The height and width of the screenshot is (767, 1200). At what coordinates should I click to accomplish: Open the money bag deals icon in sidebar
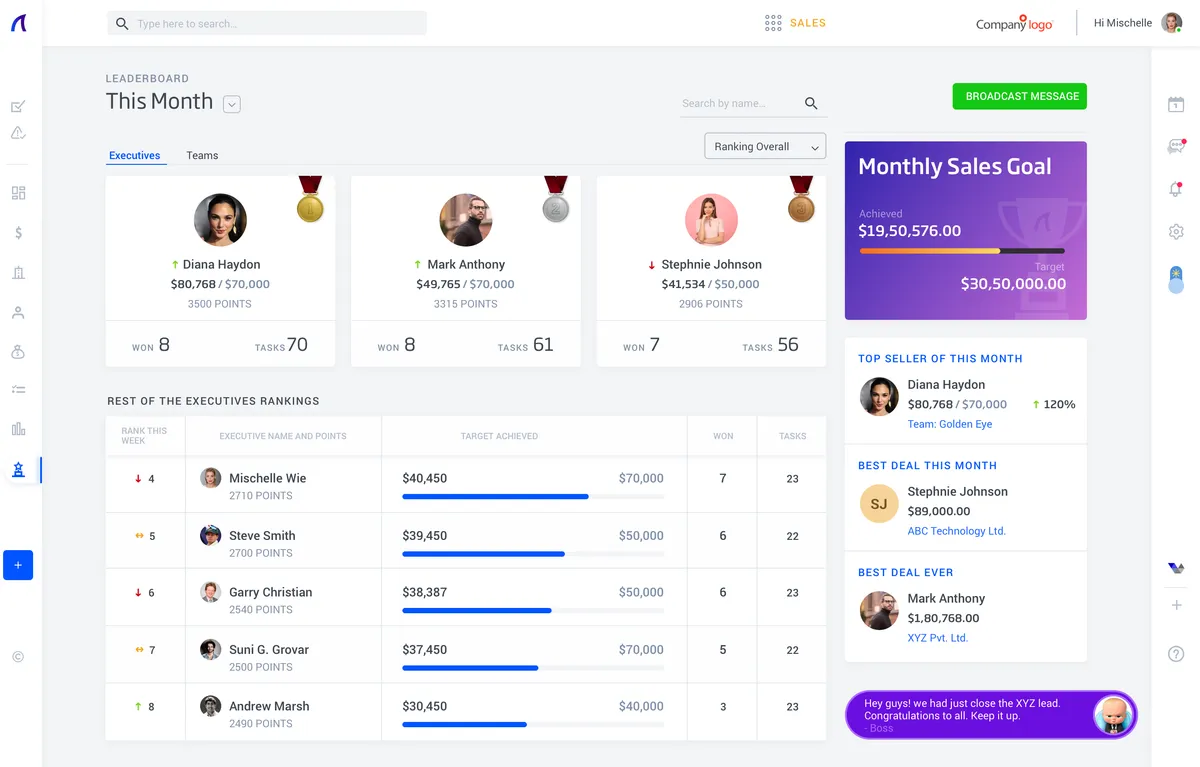coord(18,352)
